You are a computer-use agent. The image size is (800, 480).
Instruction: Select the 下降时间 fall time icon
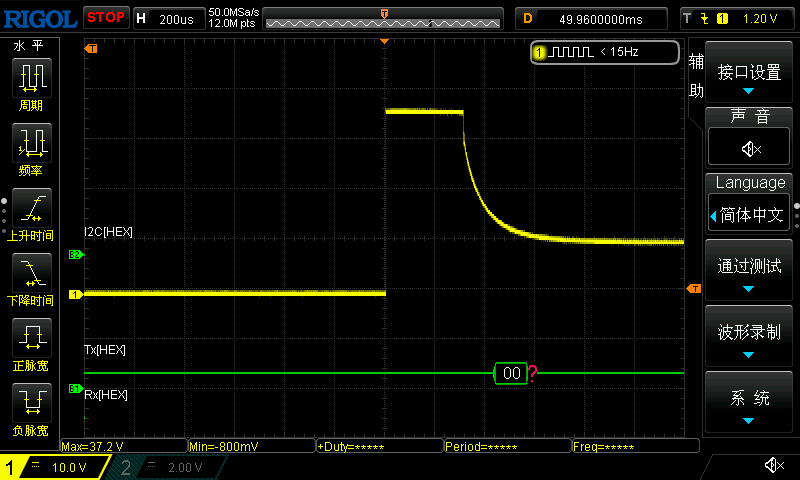coord(32,272)
